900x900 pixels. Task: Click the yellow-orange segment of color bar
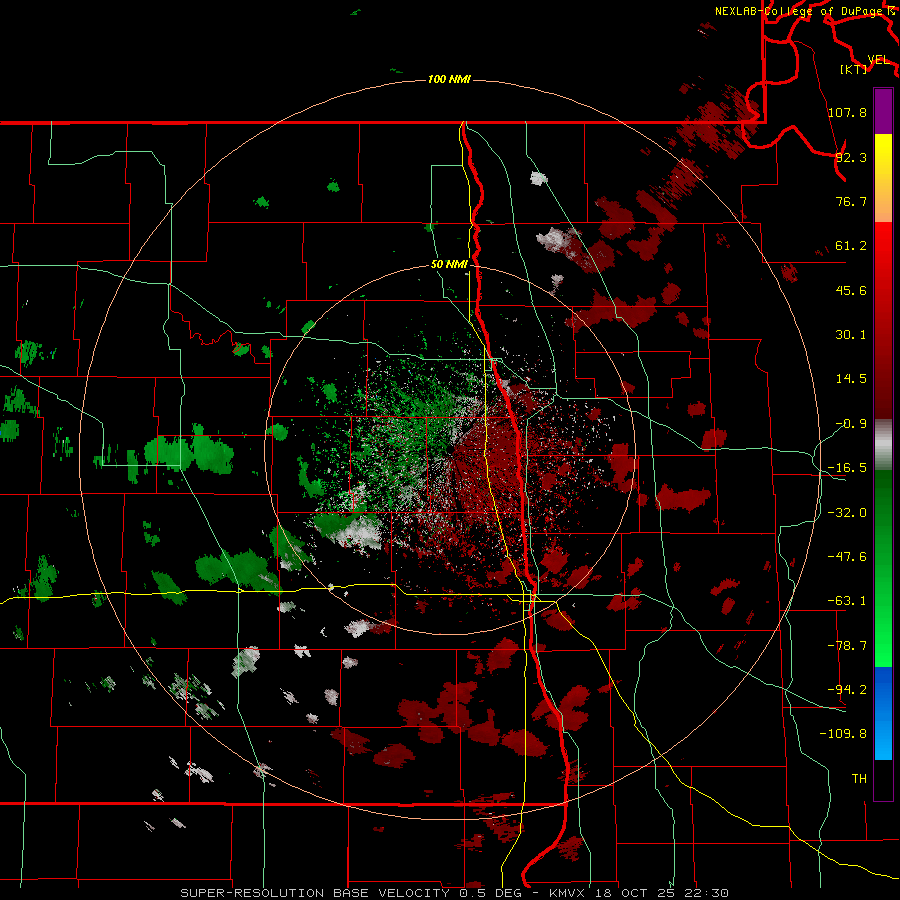pyautogui.click(x=883, y=178)
